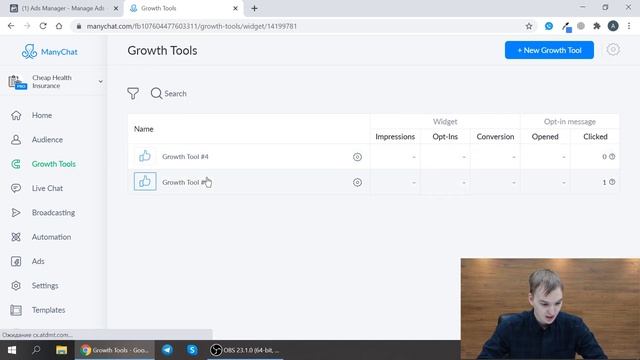Open a new browser tab
The width and height of the screenshot is (640, 360).
point(254,8)
